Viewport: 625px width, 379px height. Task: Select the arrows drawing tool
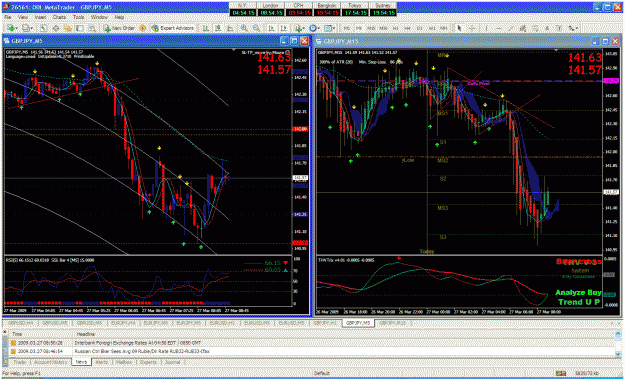571,28
